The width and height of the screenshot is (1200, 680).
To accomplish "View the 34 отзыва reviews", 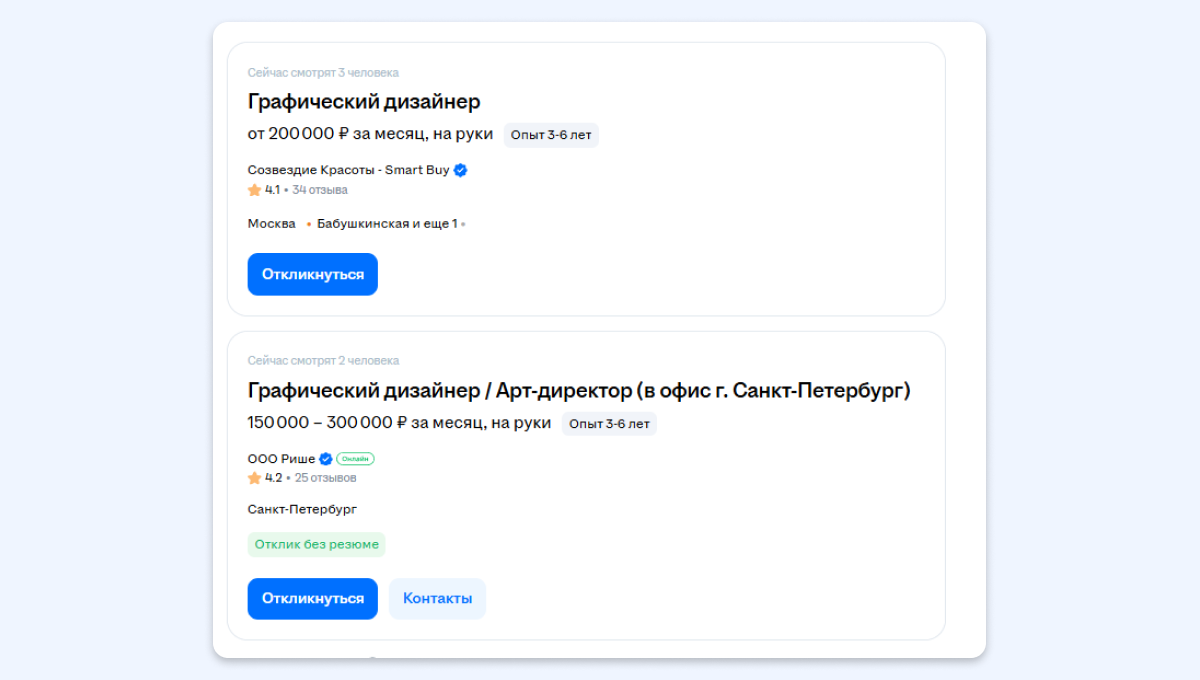I will pyautogui.click(x=320, y=190).
